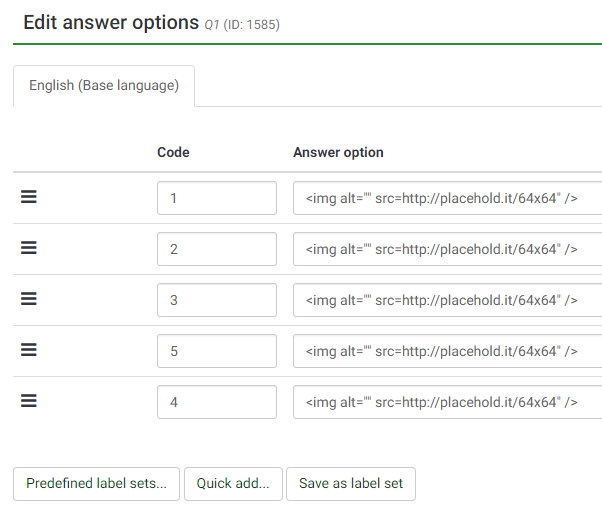Click the drag handle for code 1 row
This screenshot has width=602, height=516.
click(x=29, y=198)
